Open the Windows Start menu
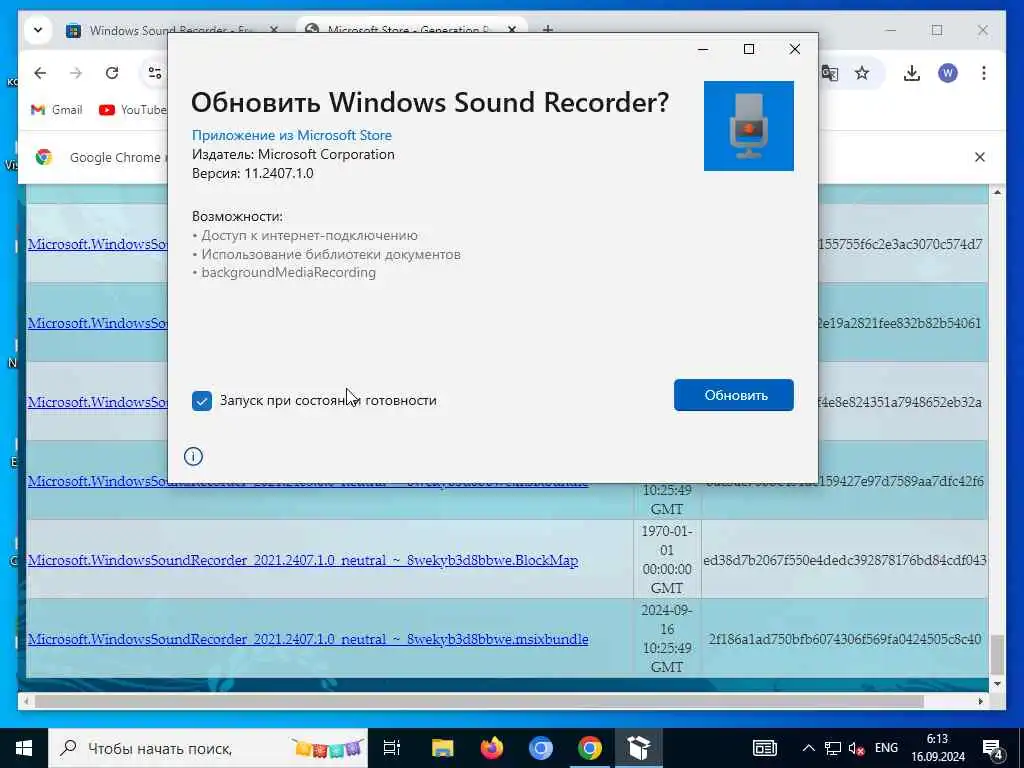1024x768 pixels. (24, 748)
